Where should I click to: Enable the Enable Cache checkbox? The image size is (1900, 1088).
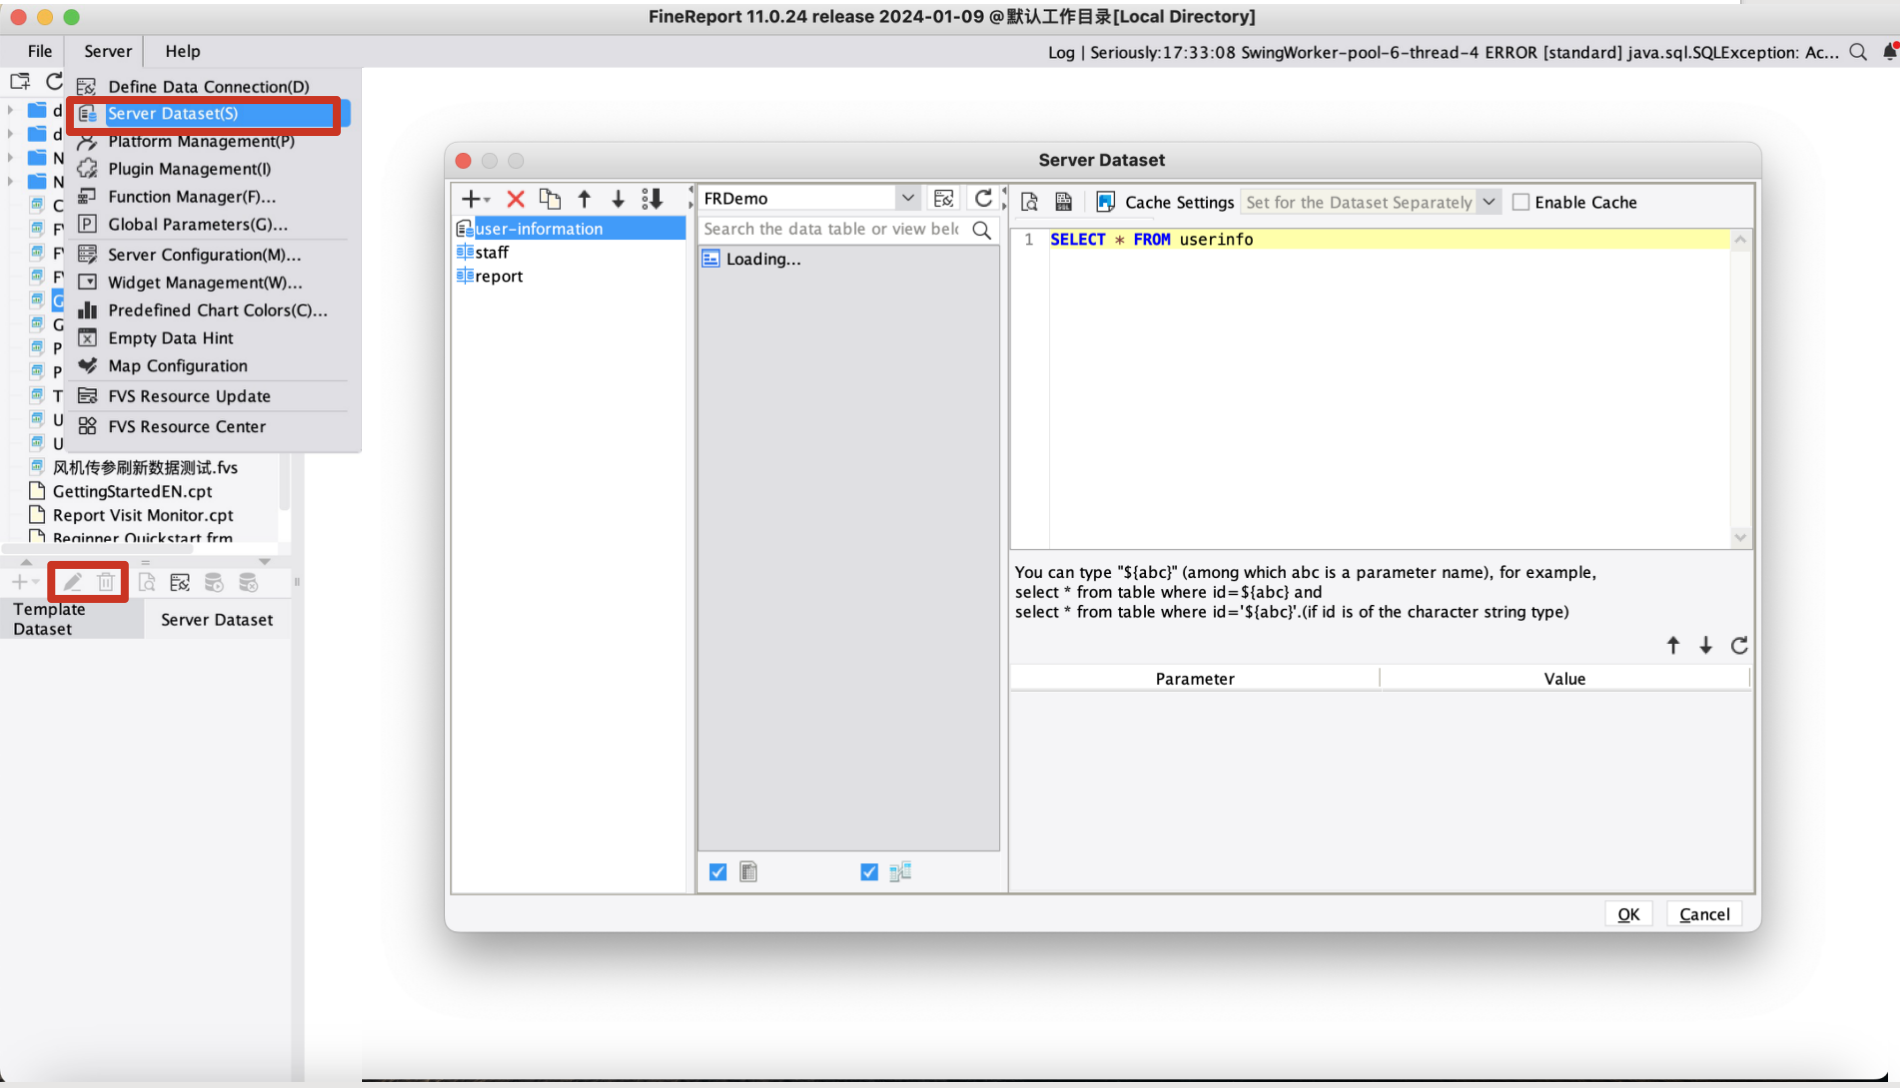tap(1521, 201)
